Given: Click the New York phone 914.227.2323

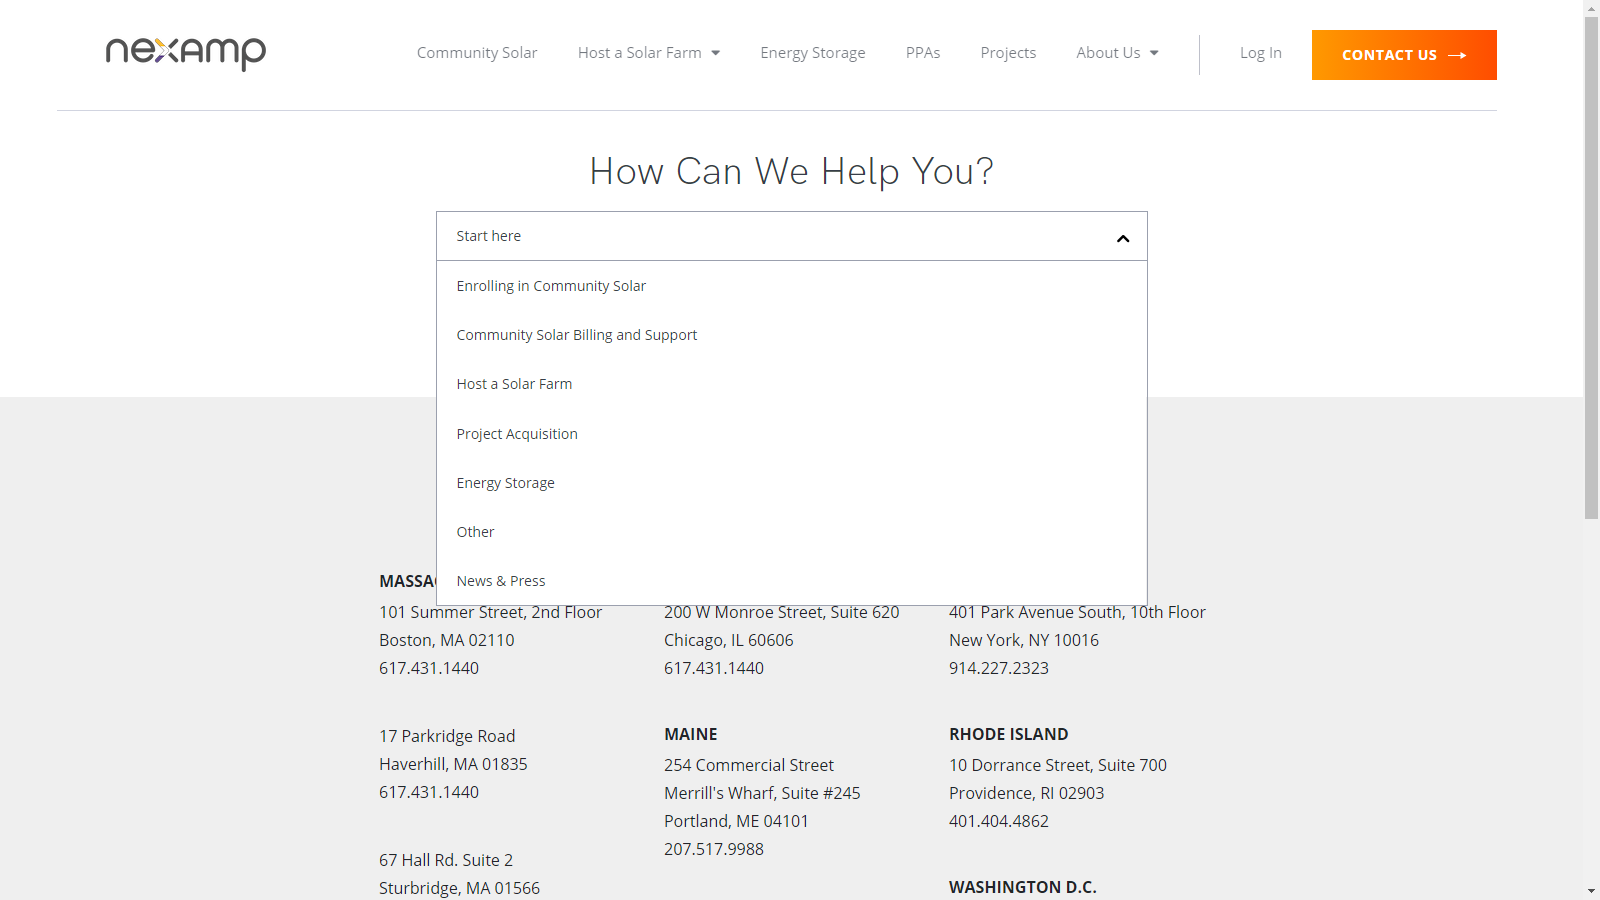Looking at the screenshot, I should 999,668.
